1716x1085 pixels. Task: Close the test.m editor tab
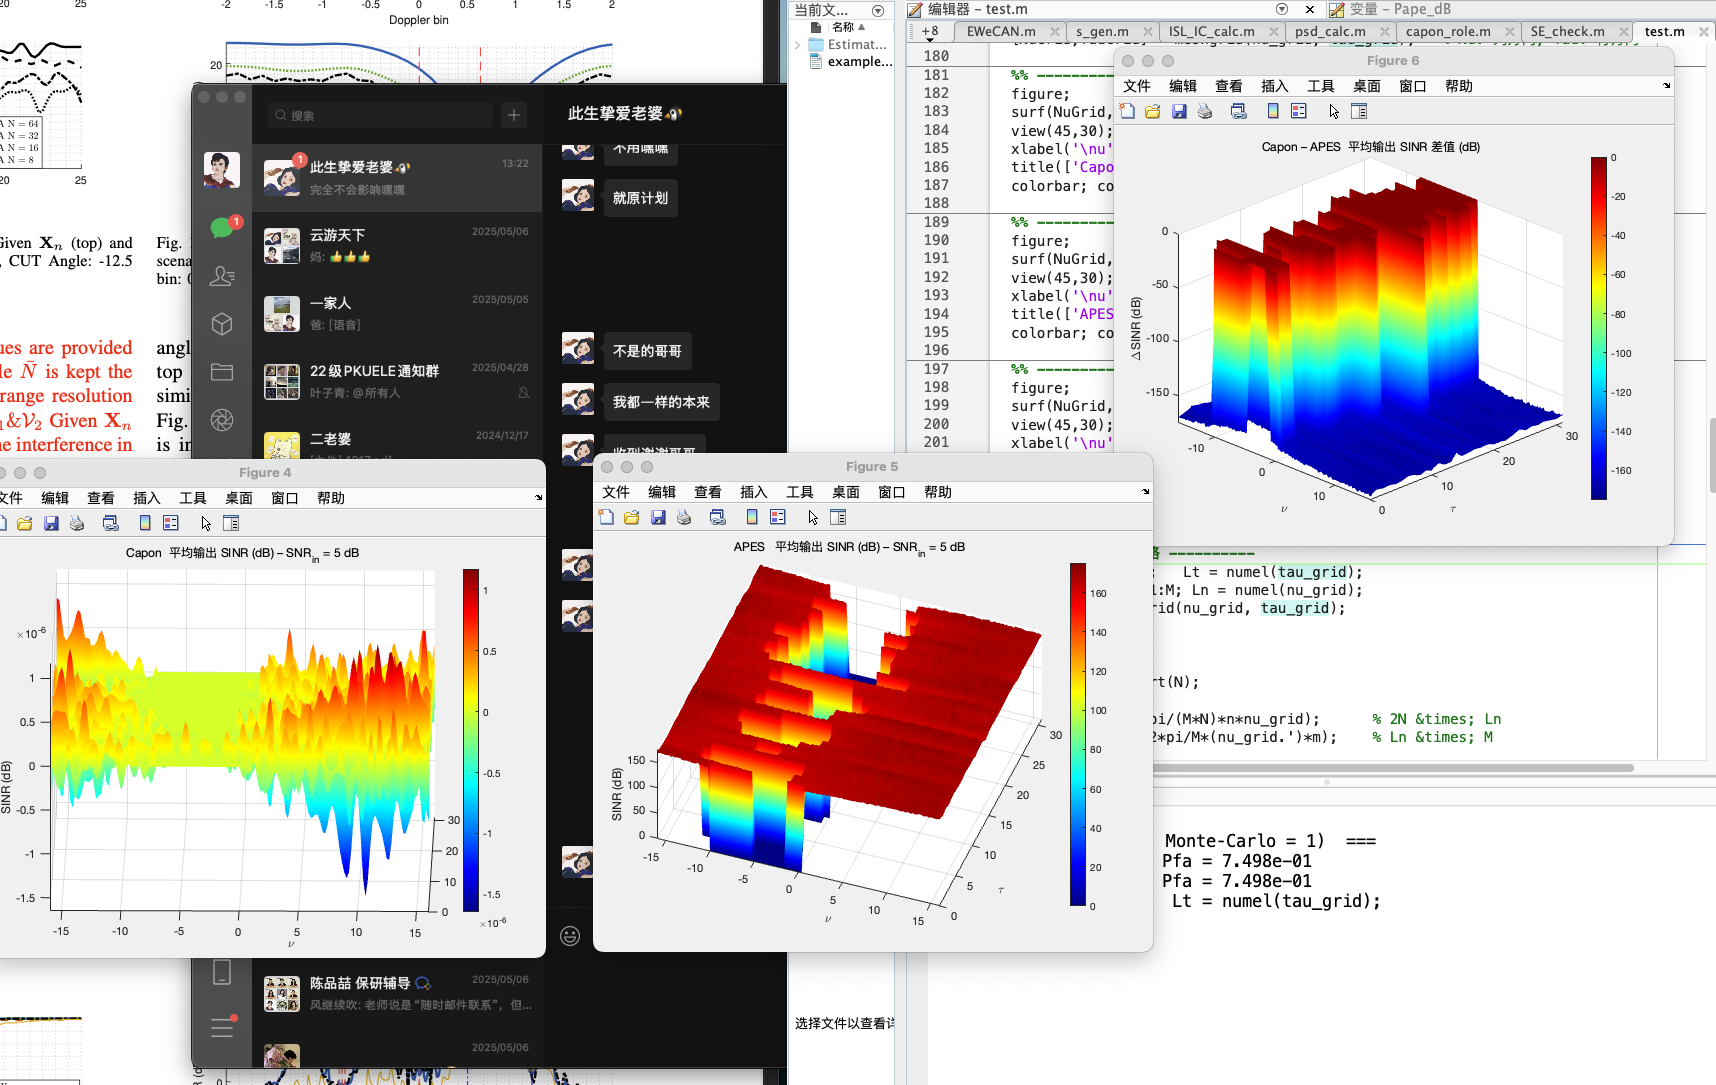1703,32
